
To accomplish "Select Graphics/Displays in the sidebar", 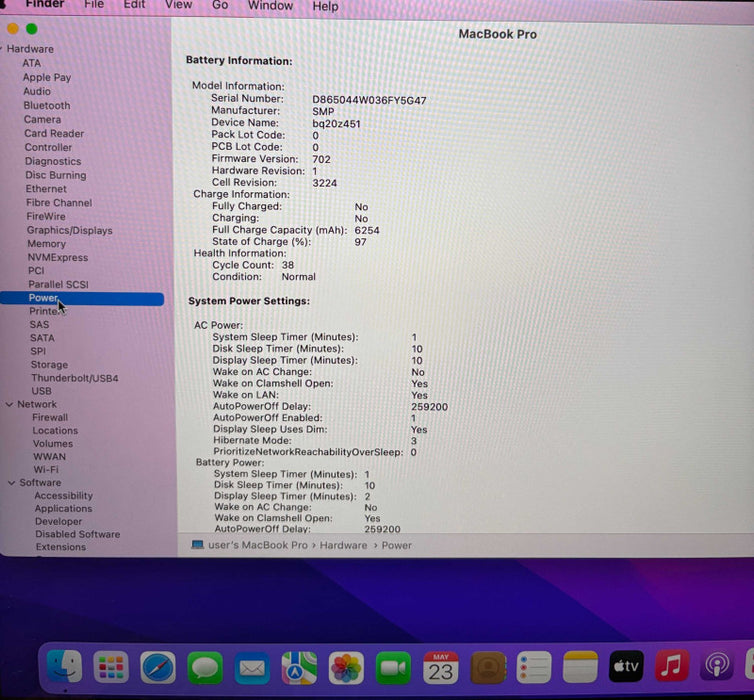I will click(x=70, y=230).
